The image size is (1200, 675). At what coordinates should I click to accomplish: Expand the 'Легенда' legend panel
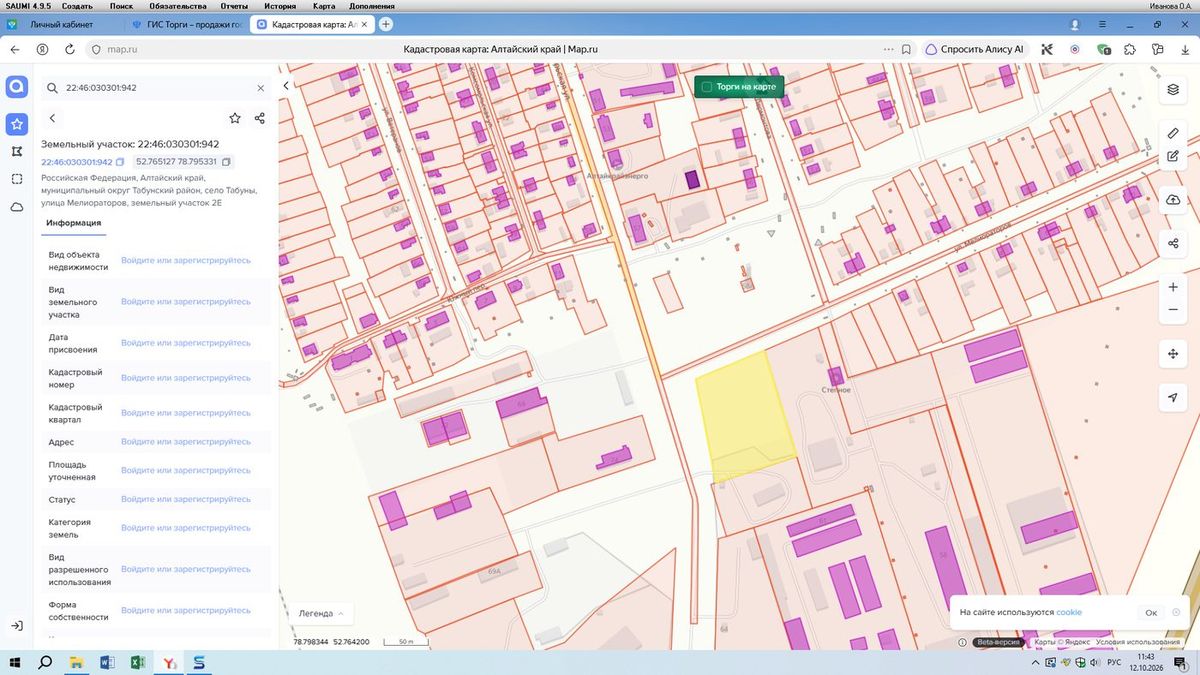click(321, 613)
